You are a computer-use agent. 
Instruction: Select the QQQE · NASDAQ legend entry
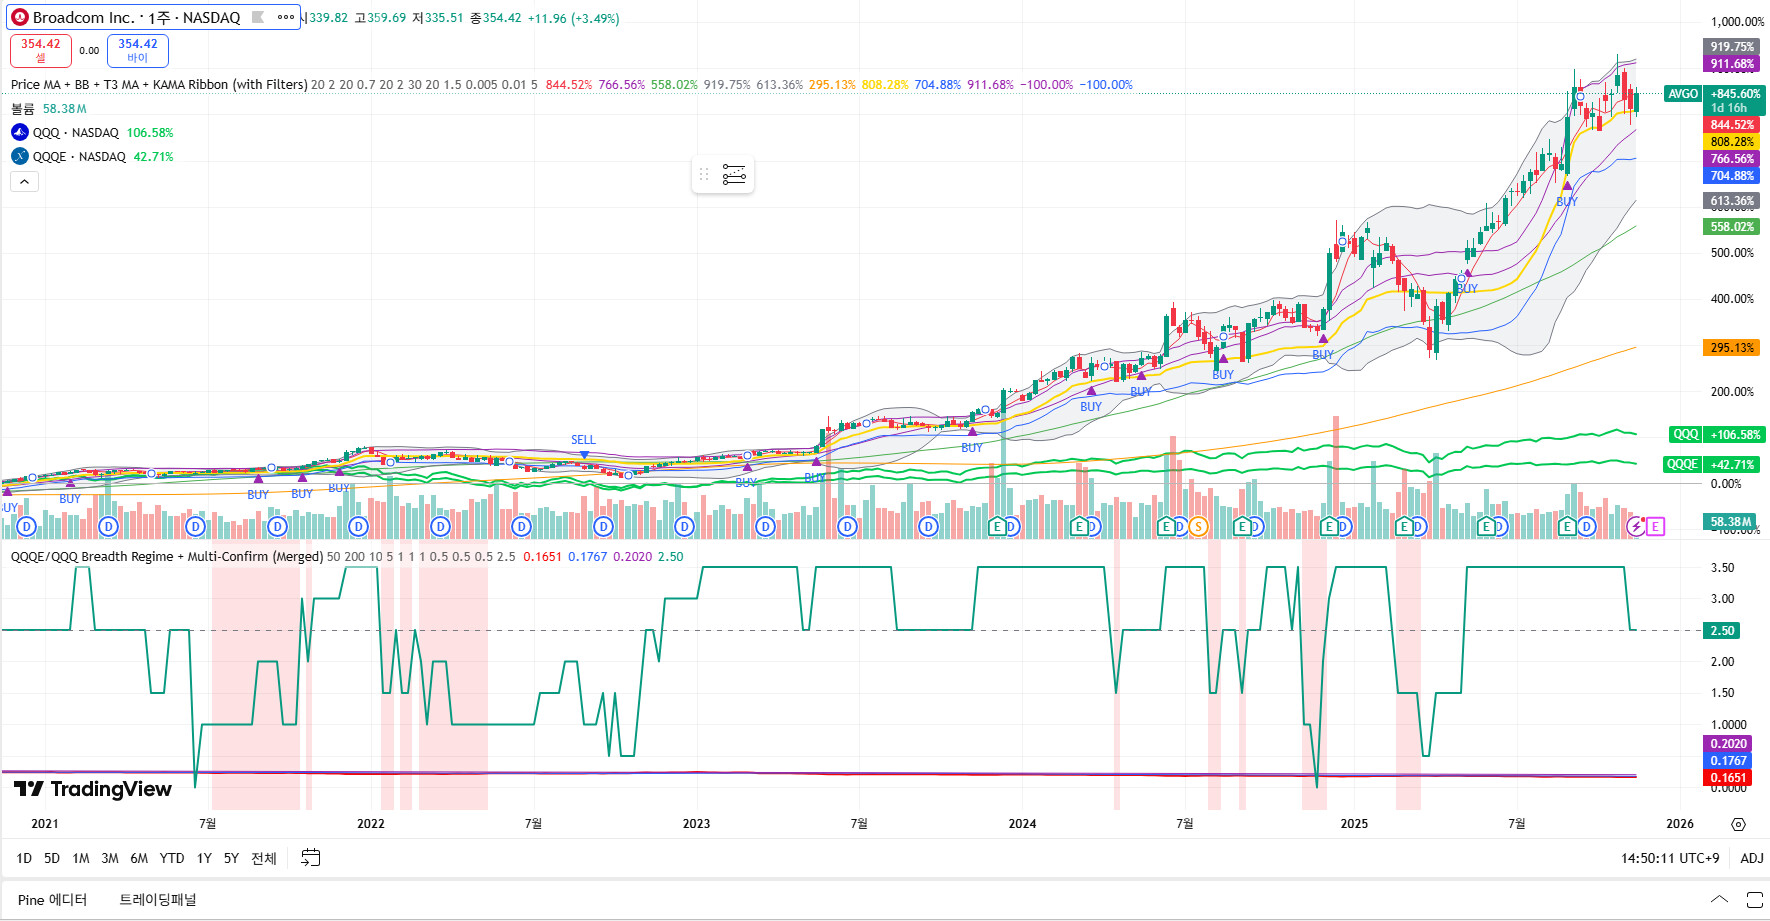[79, 156]
